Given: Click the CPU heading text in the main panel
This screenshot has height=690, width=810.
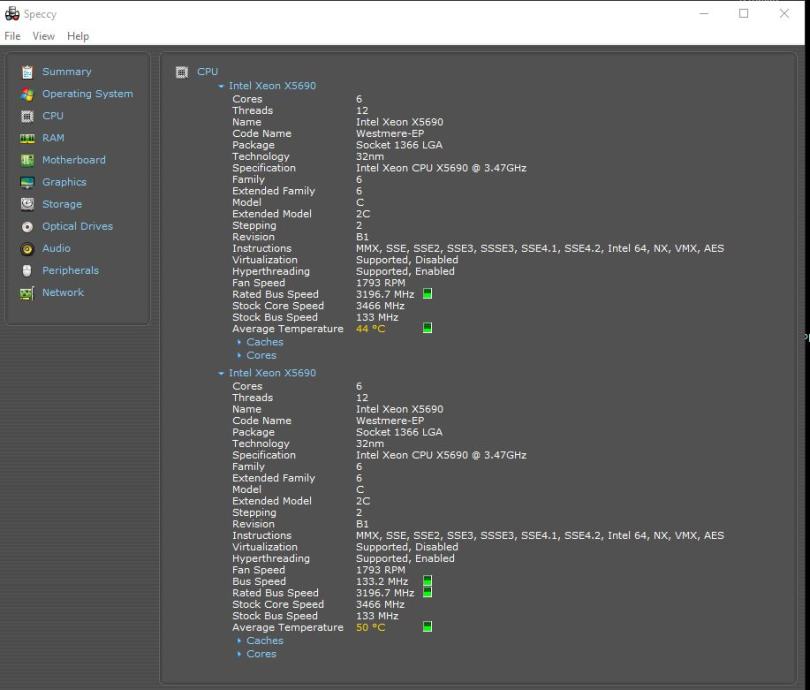Looking at the screenshot, I should click(x=208, y=72).
